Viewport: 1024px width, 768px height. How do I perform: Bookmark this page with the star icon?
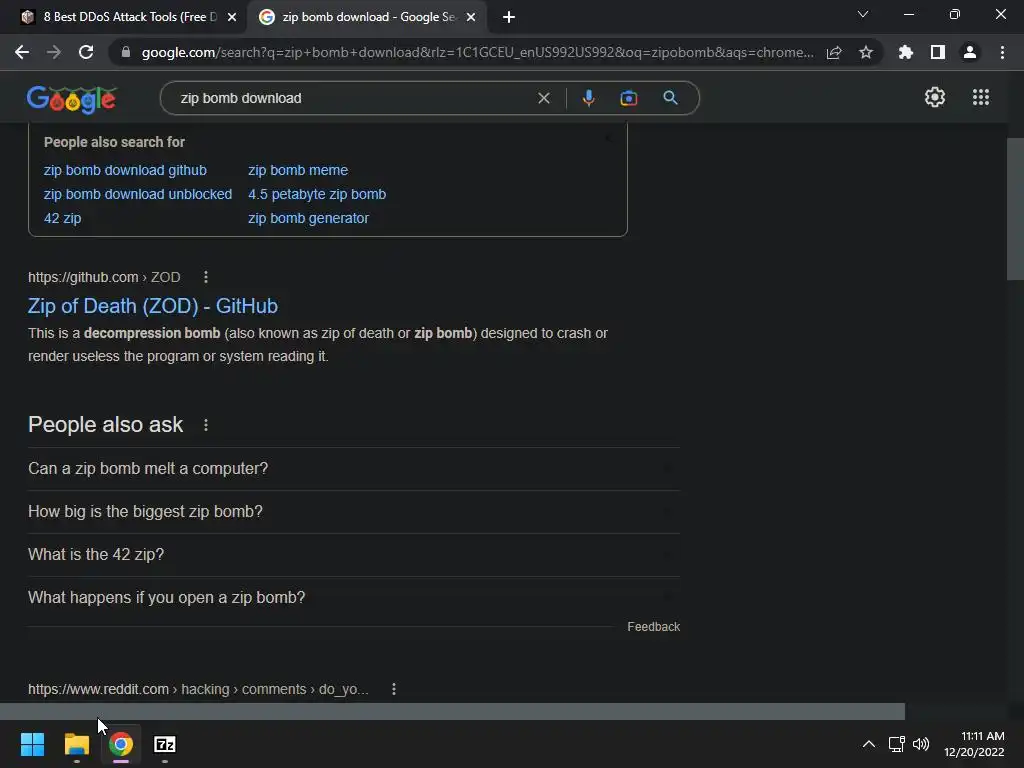point(866,52)
